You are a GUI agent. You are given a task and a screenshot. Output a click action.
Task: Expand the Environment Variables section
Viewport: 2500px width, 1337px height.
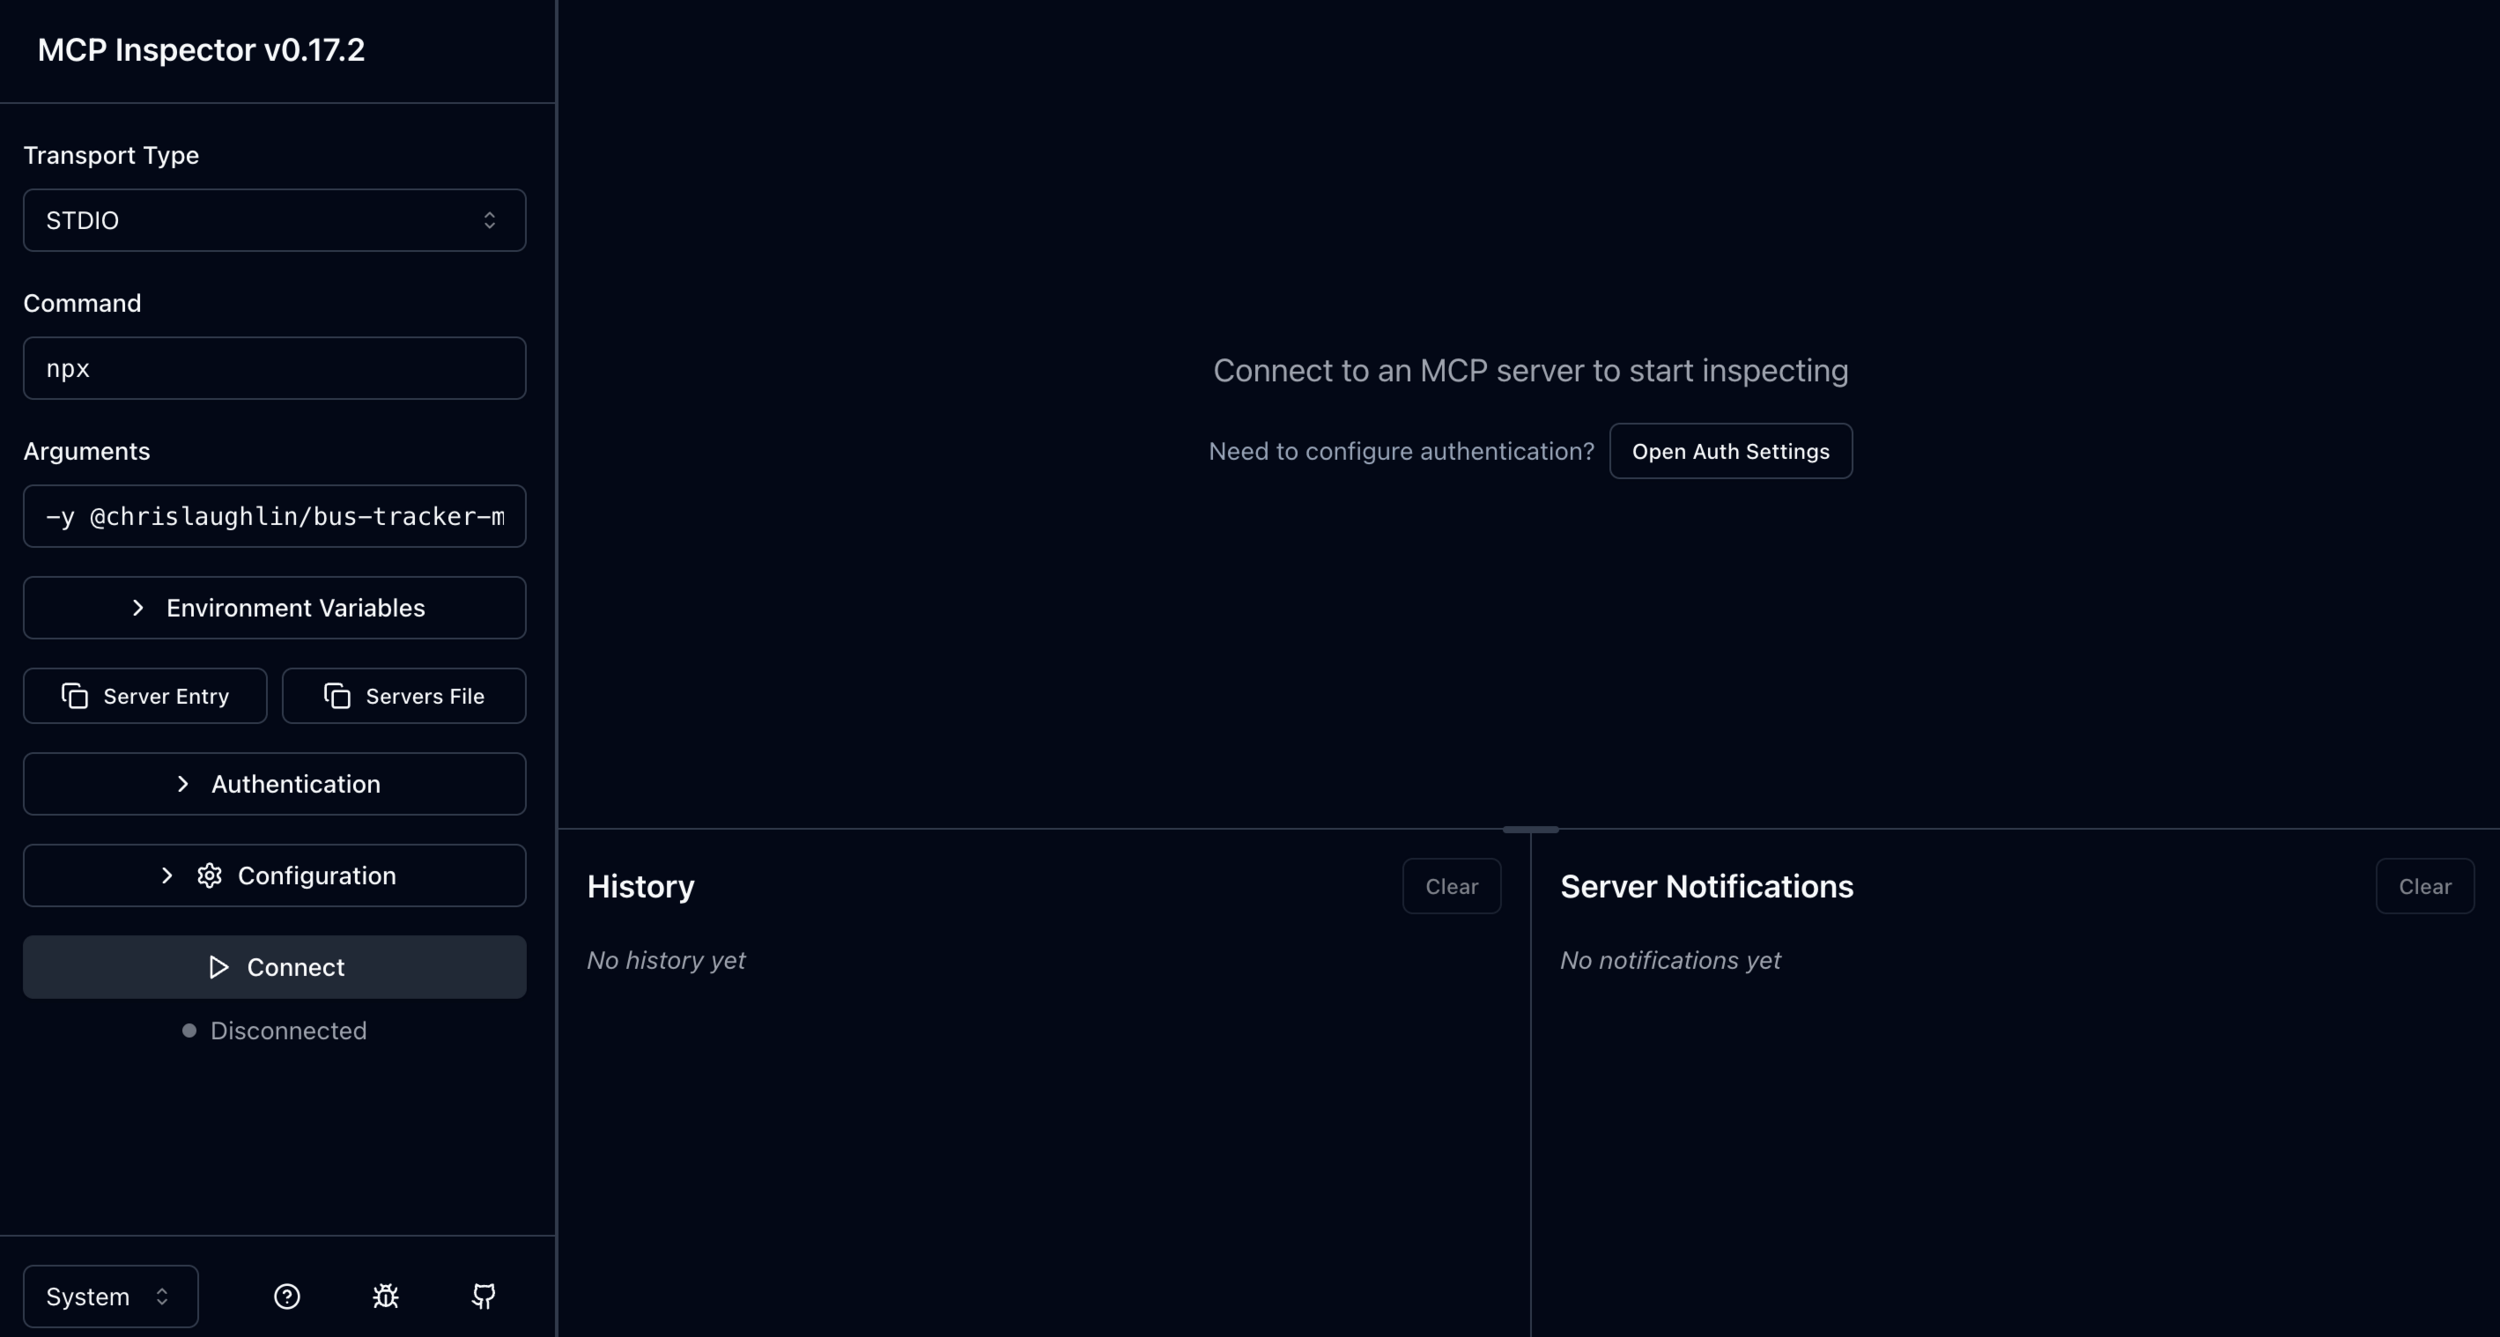(274, 608)
